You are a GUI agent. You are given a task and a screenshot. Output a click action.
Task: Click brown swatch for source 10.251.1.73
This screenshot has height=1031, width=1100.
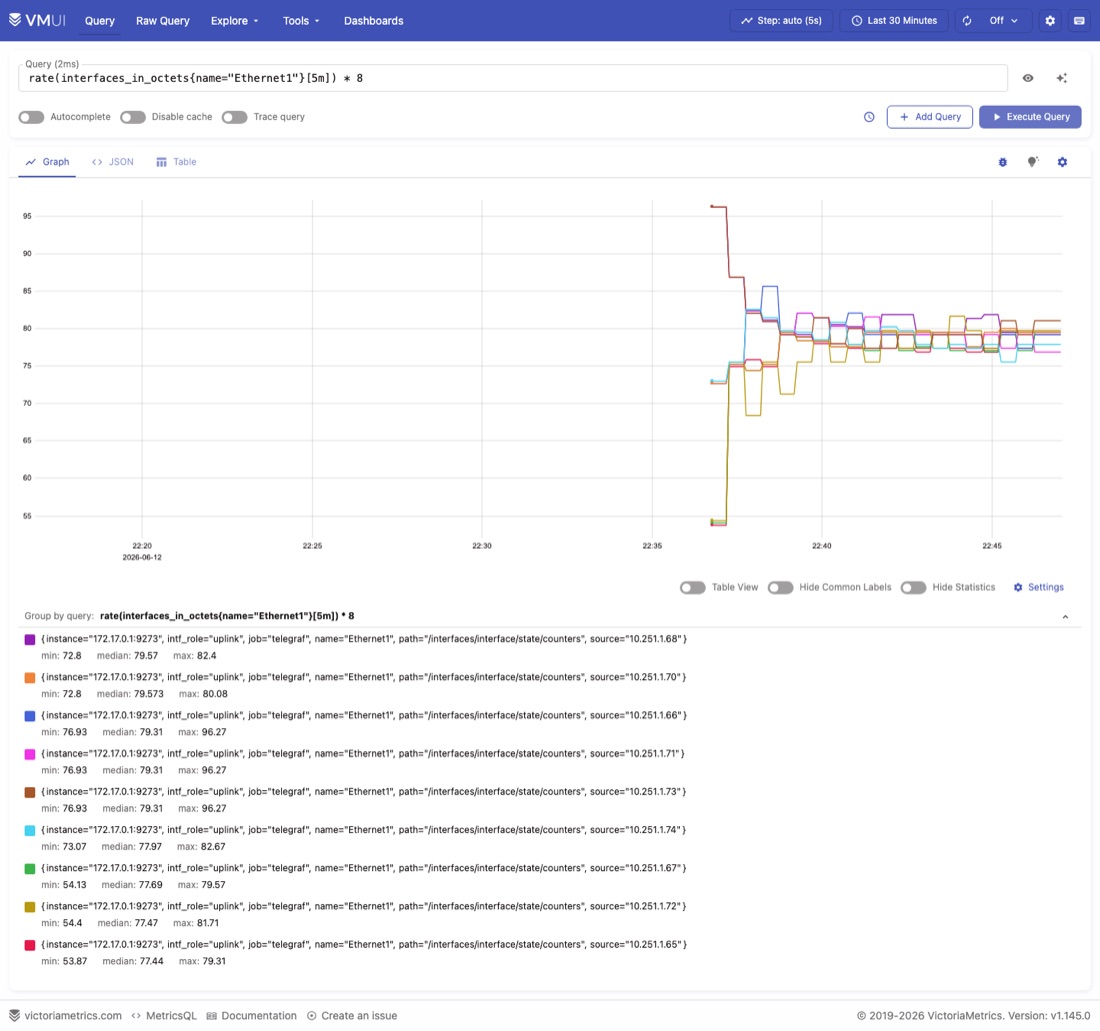[29, 793]
